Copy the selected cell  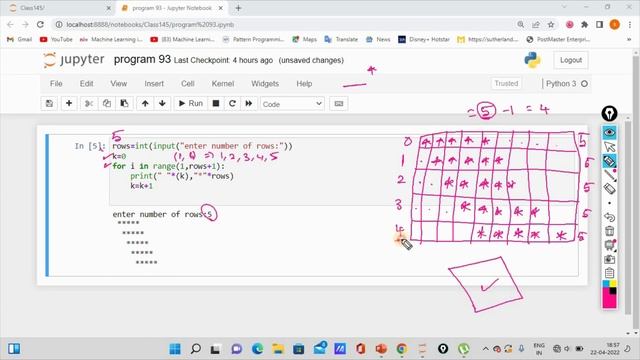click(x=107, y=104)
